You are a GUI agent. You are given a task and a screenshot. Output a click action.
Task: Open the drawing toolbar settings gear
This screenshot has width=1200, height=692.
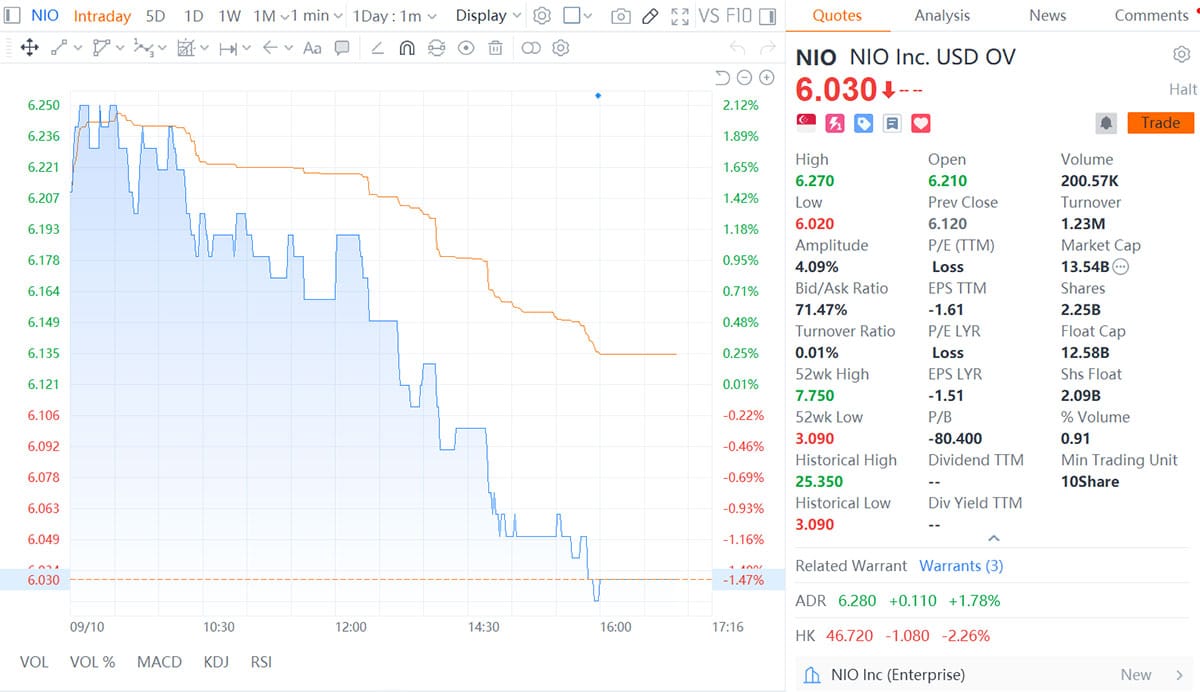tap(561, 47)
